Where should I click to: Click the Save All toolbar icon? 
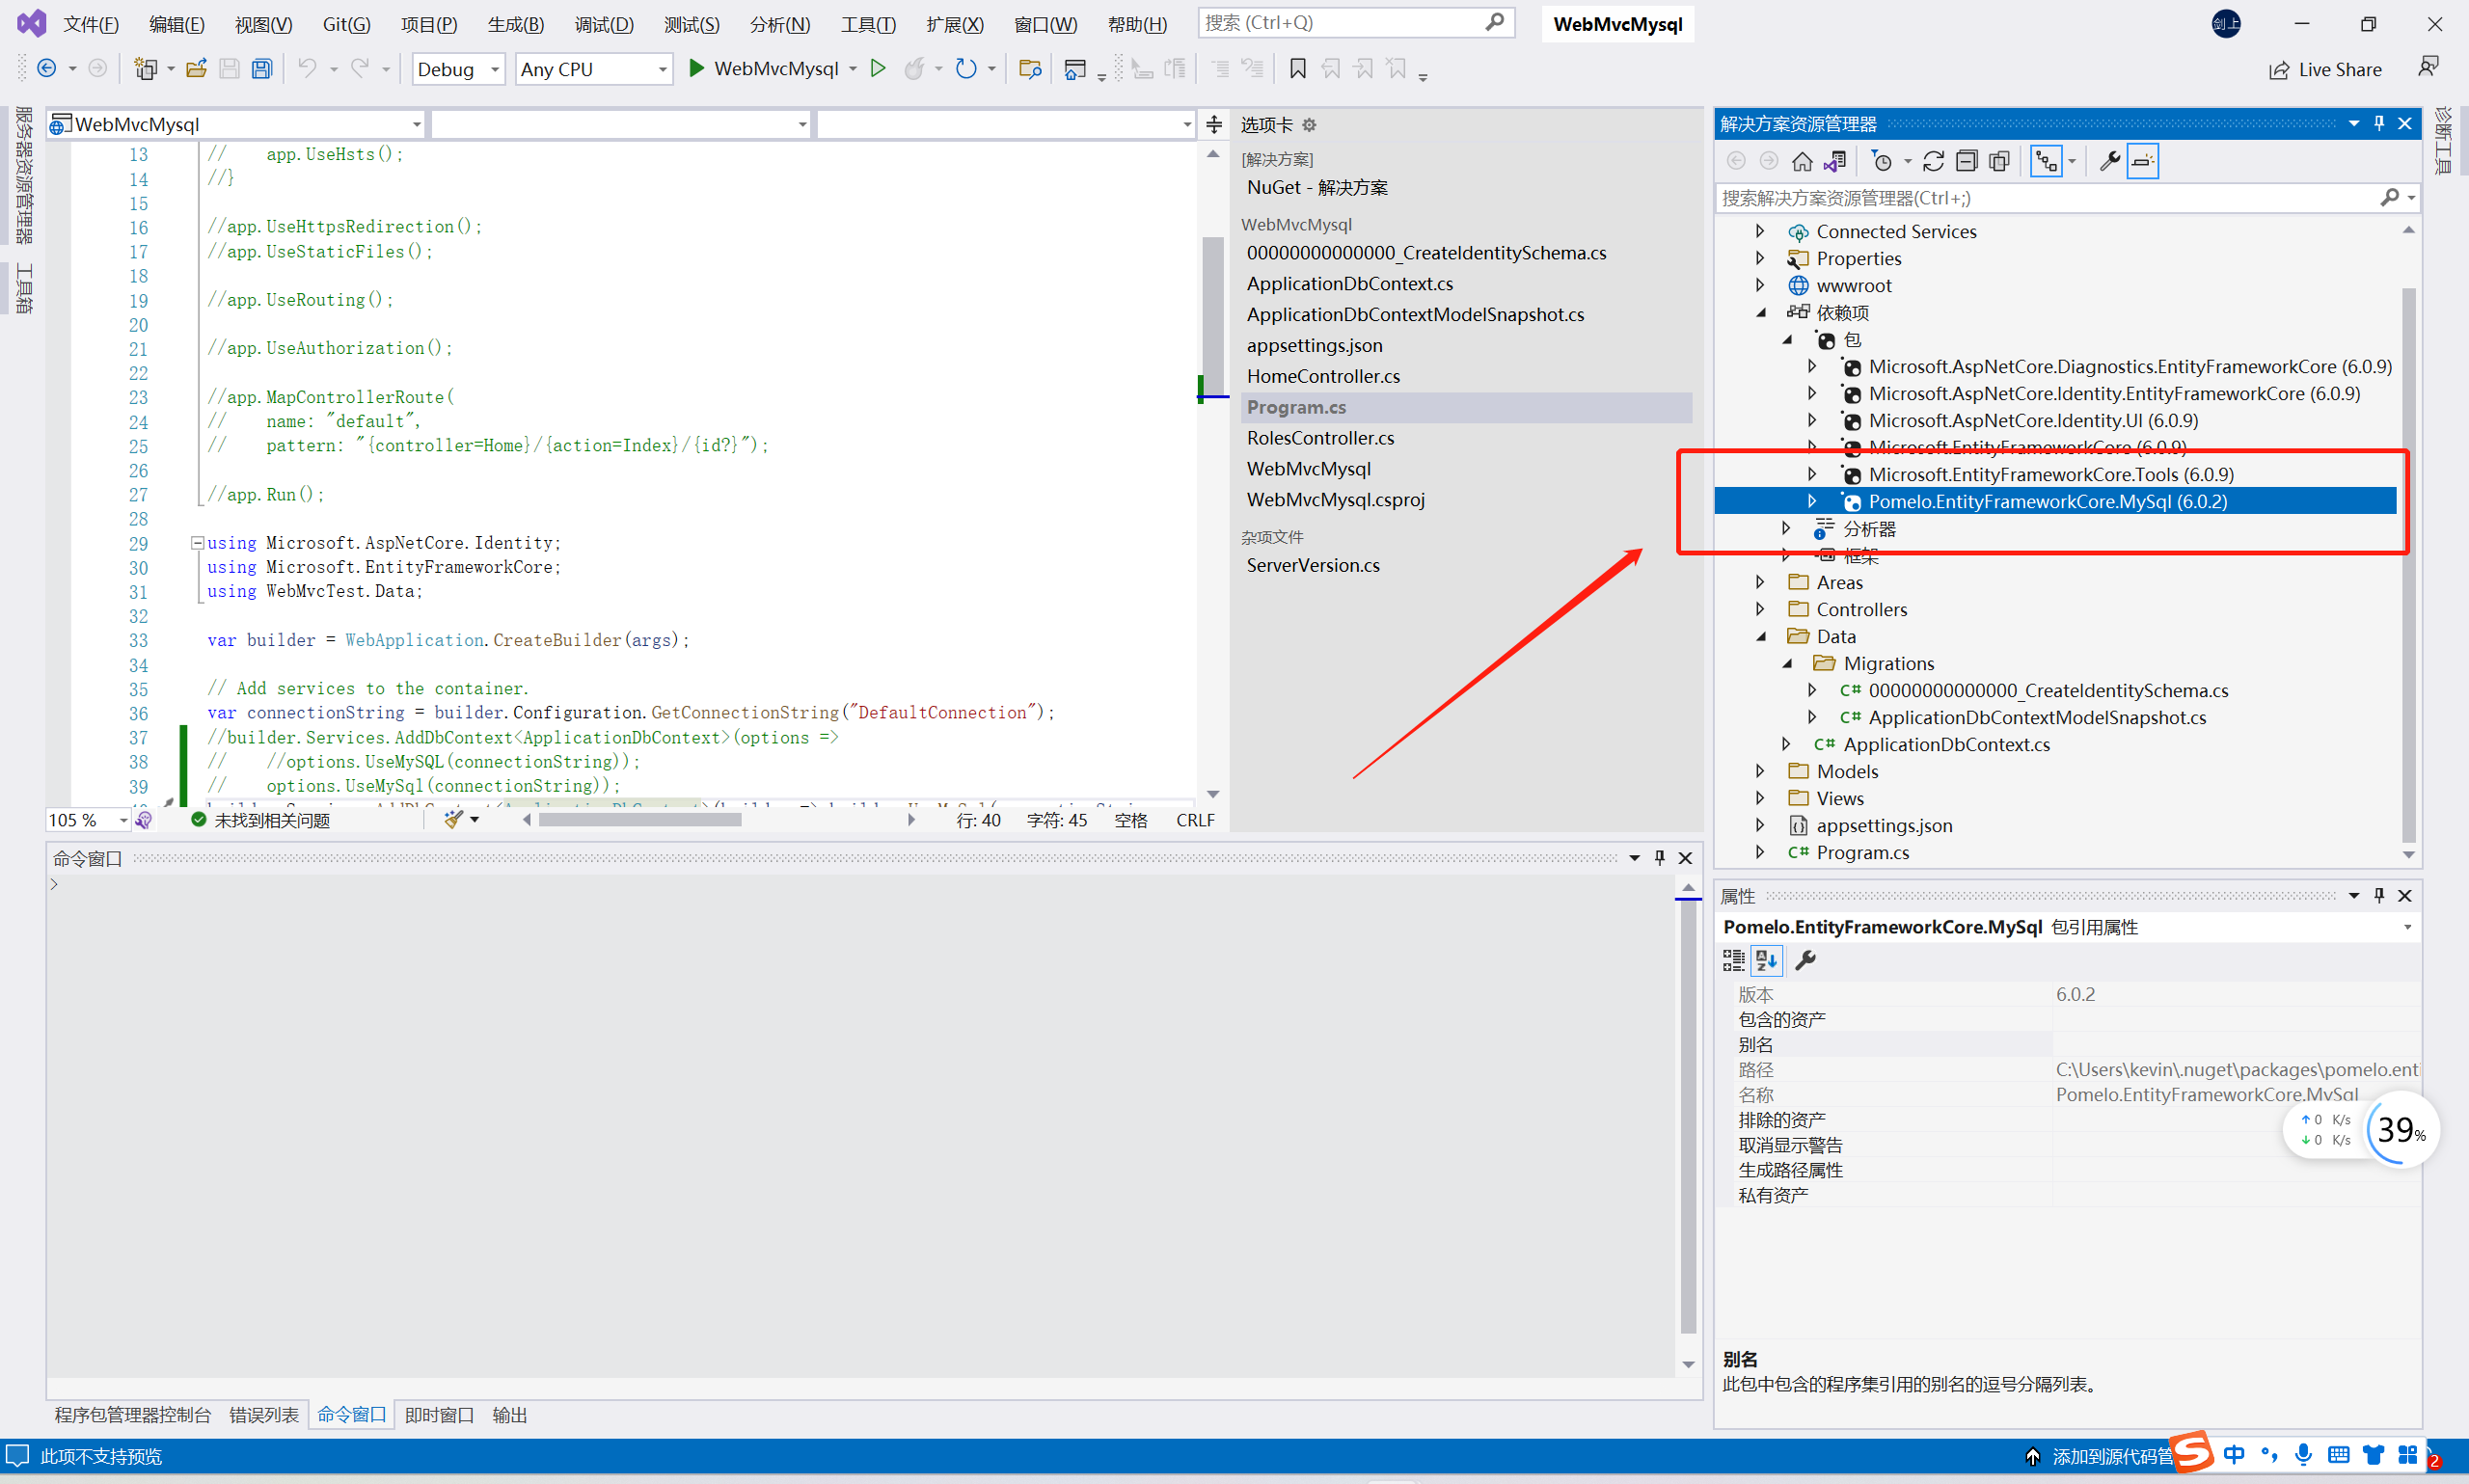pyautogui.click(x=262, y=69)
